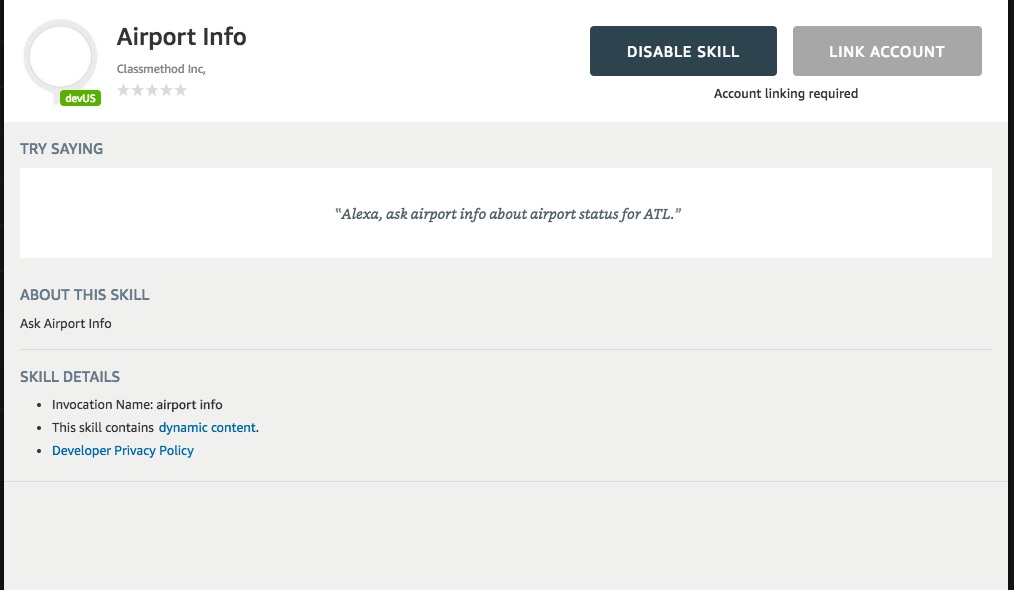
Task: Click the Invocation Name airport info line
Action: [137, 404]
